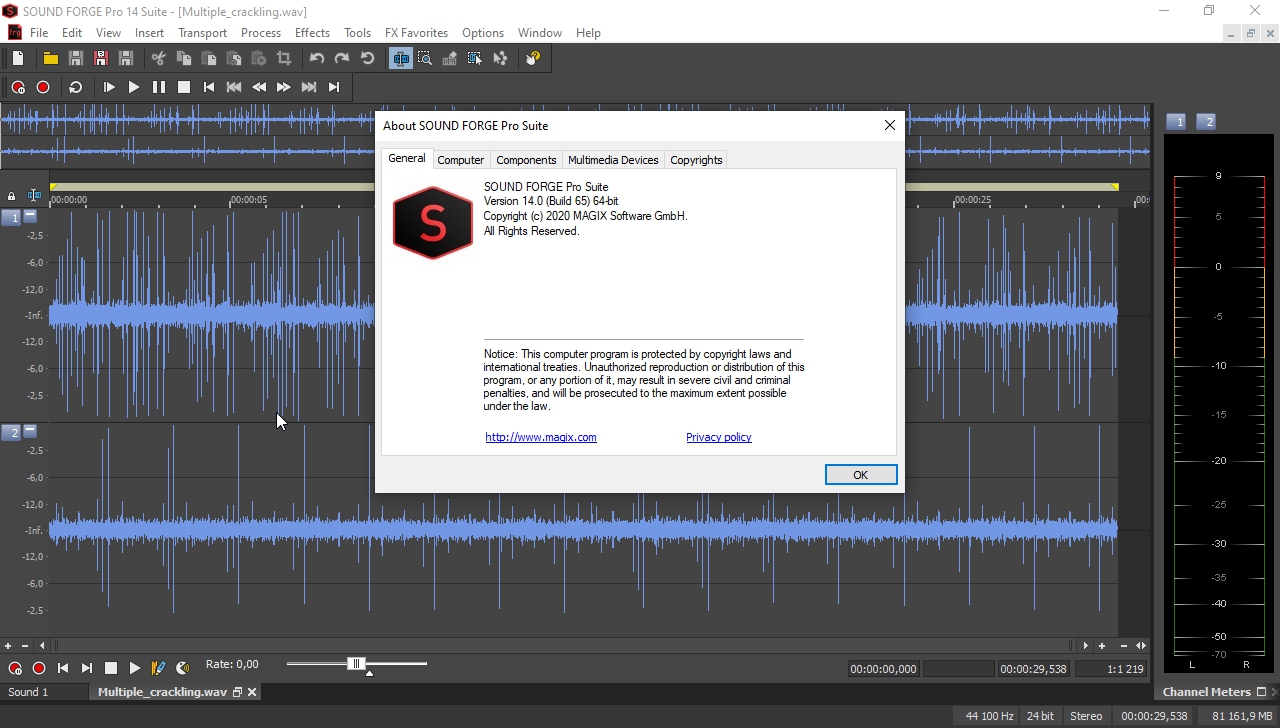Click the 44 100 Hz status bar entry
Screen dimensions: 1280x728
(x=989, y=716)
